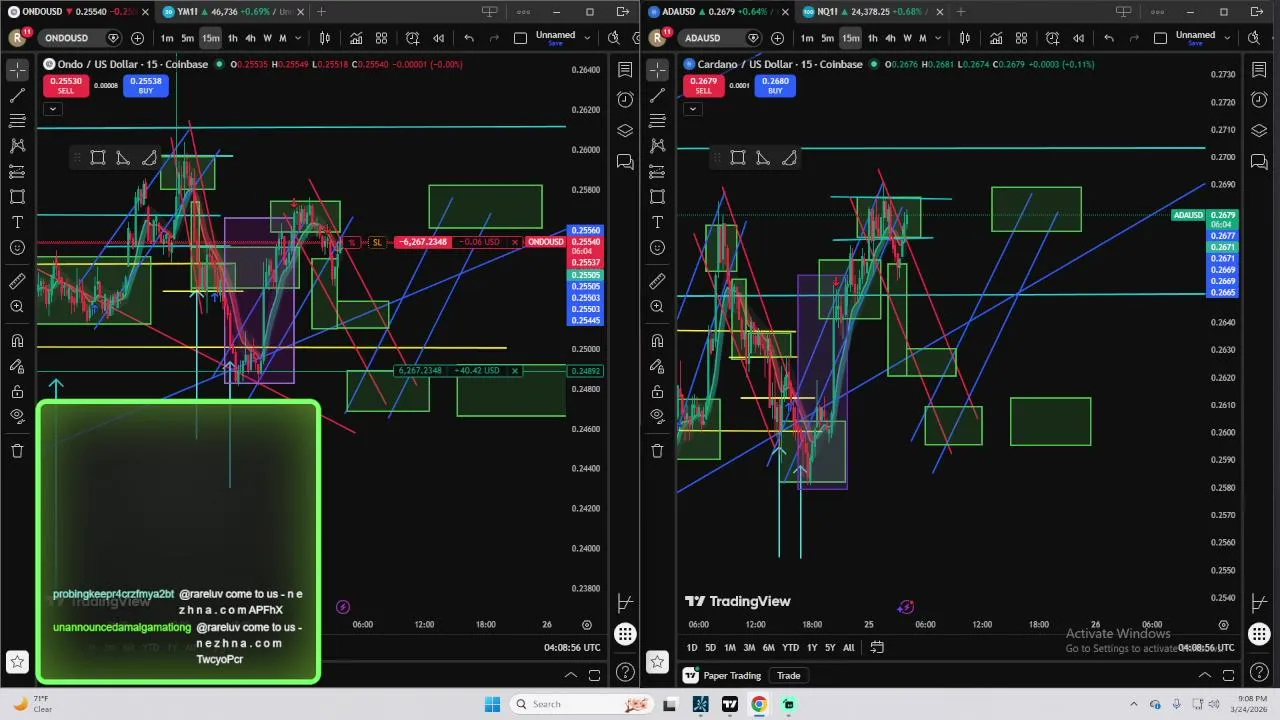Toggle lock all drawings in ADAUSD window
This screenshot has width=1280, height=720.
click(657, 391)
